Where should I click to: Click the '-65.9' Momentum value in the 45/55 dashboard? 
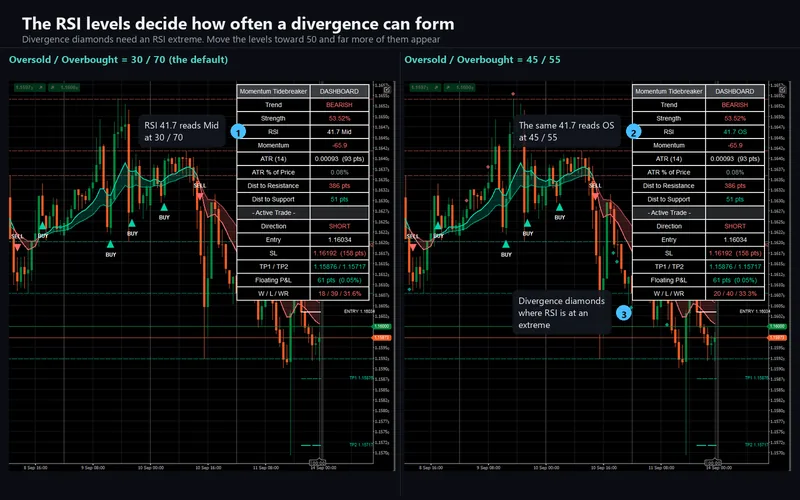[x=735, y=145]
